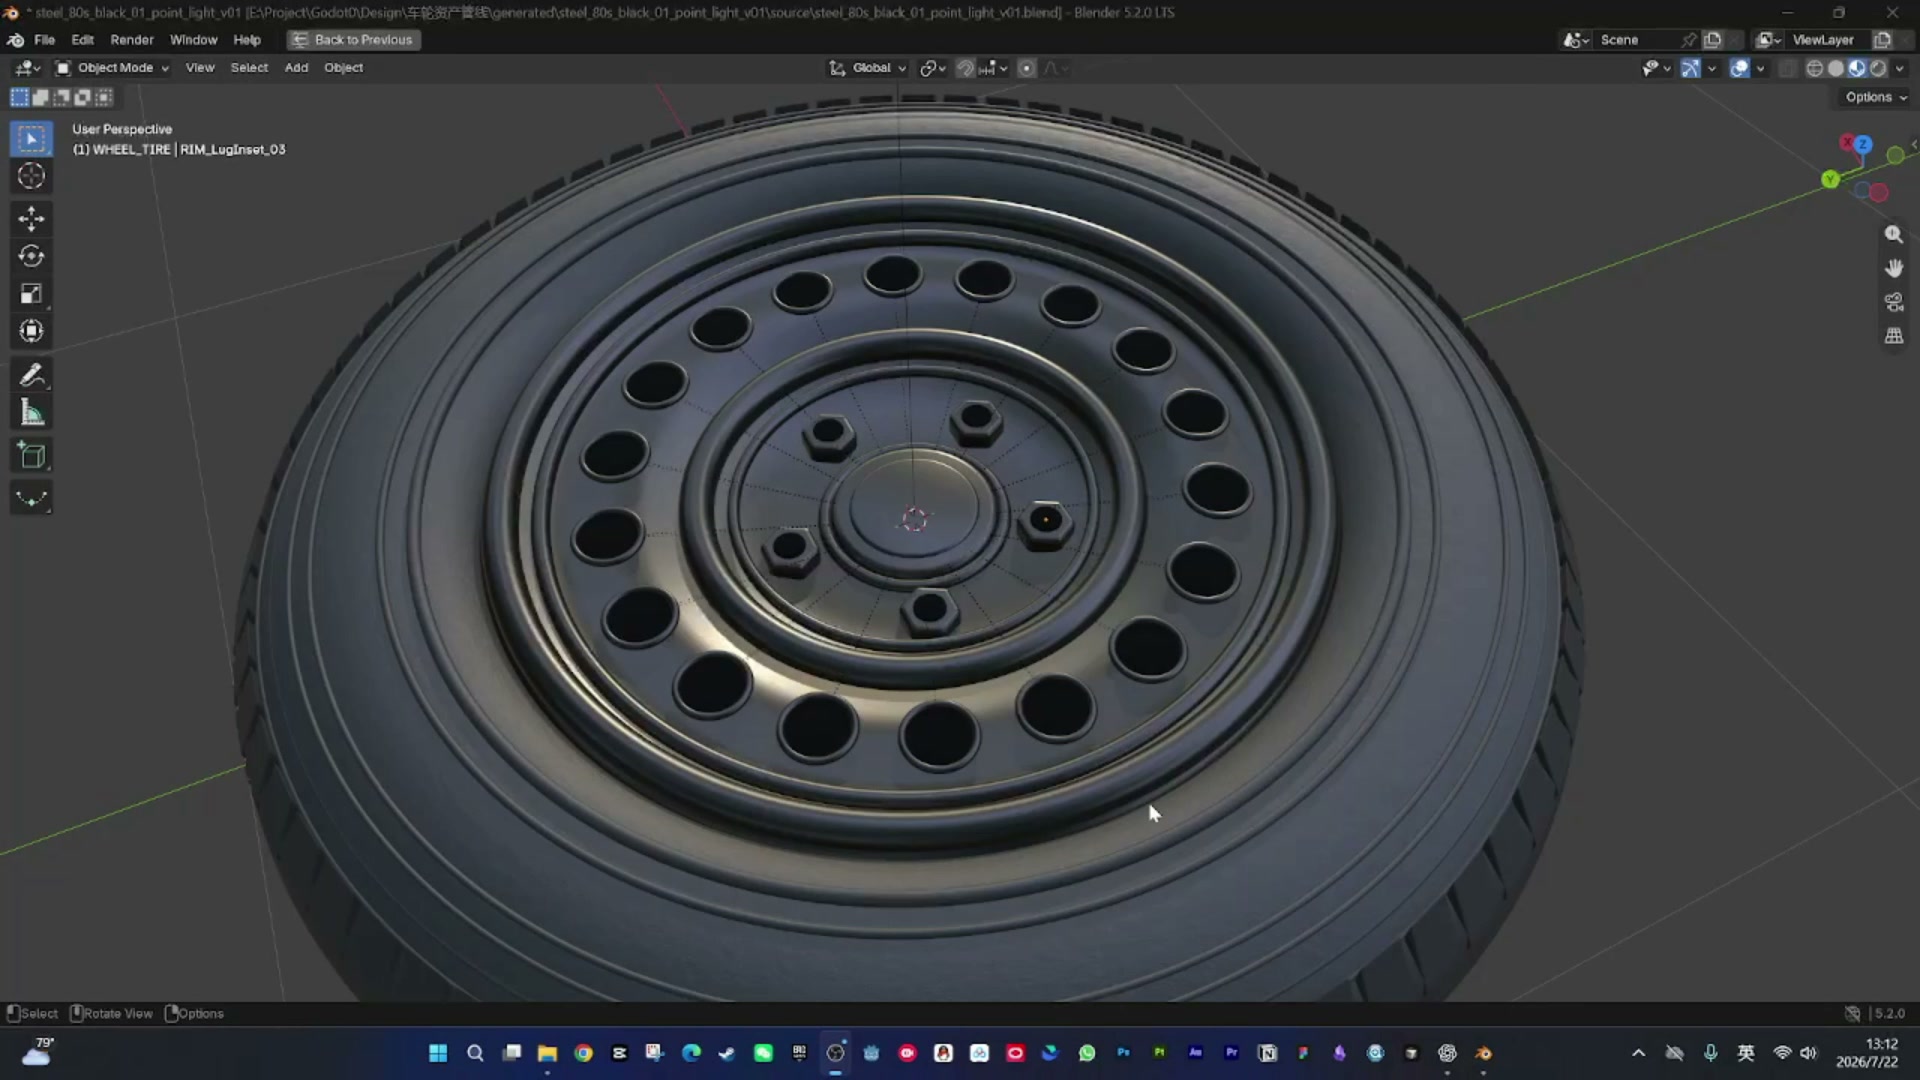Open the Edit menu
The image size is (1920, 1080).
click(x=83, y=40)
